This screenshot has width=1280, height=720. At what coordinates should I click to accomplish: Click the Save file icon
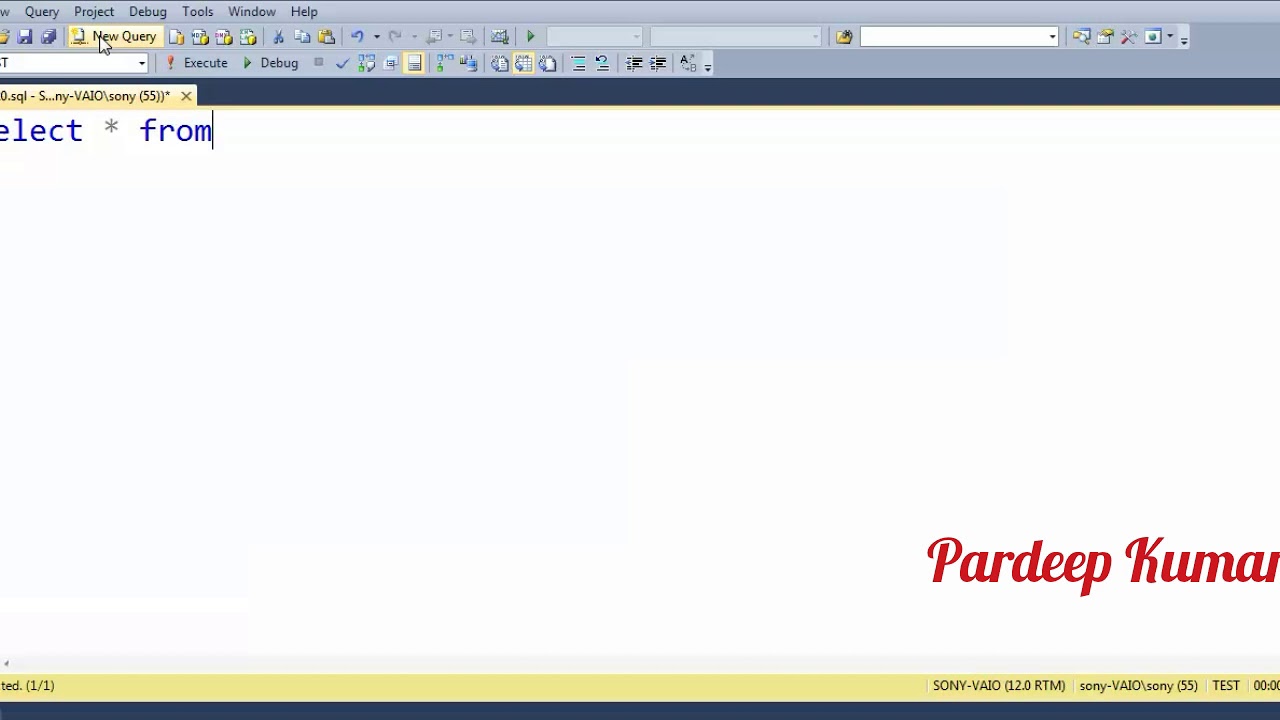25,37
